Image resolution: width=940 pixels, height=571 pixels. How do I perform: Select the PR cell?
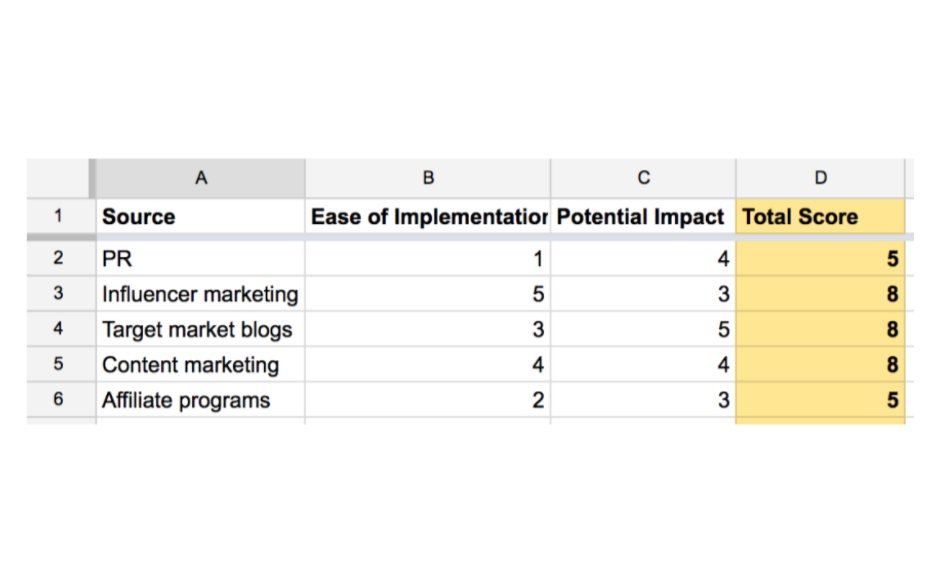[200, 259]
